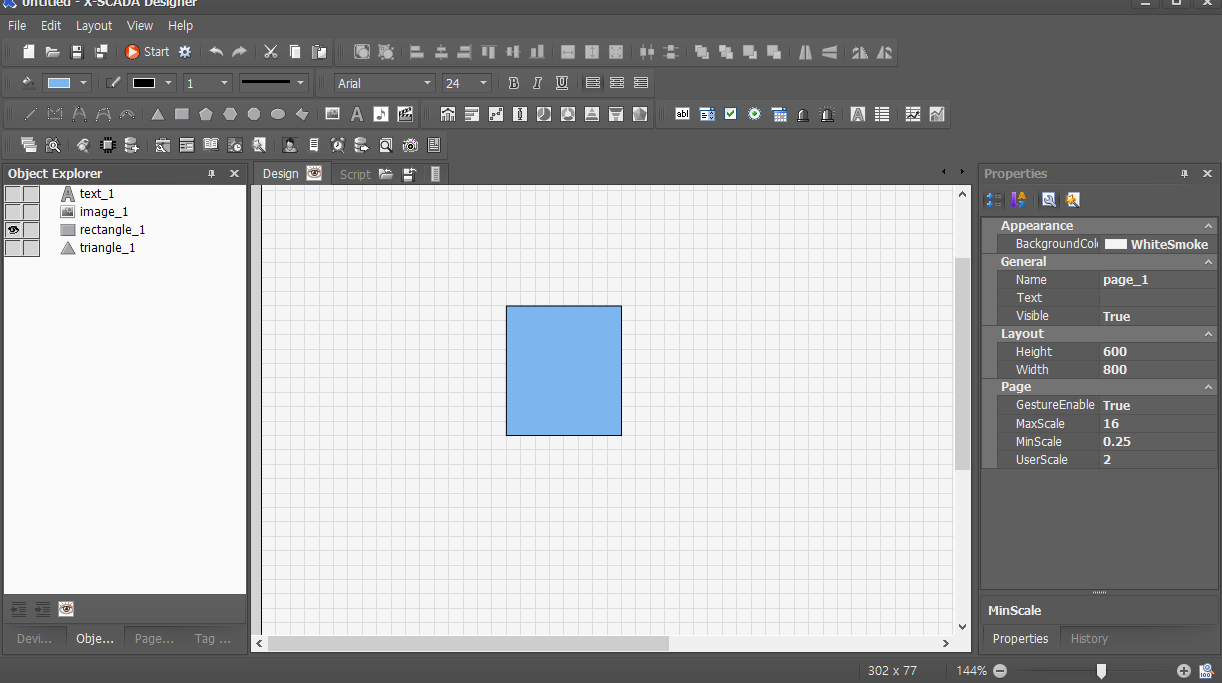
Task: Insert a trend line chart control
Action: (x=912, y=114)
